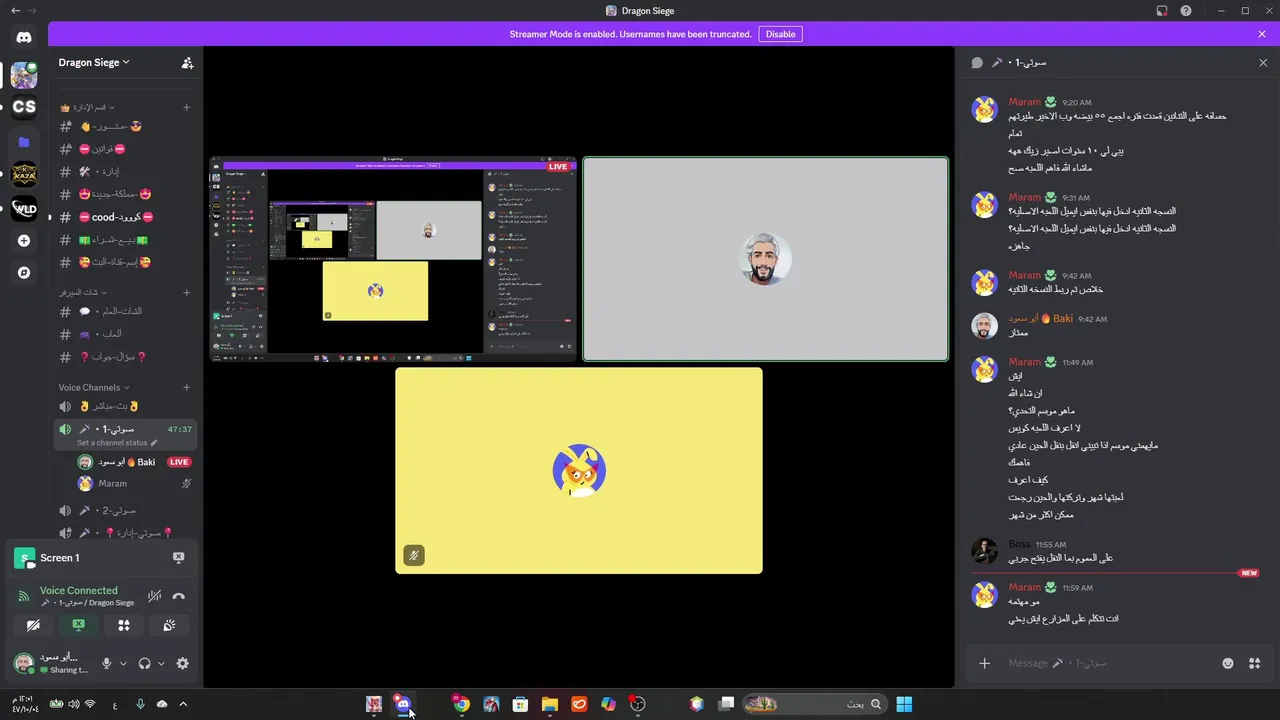Disconnect from voice with hang-up icon
Image resolution: width=1280 pixels, height=720 pixels.
(179, 596)
